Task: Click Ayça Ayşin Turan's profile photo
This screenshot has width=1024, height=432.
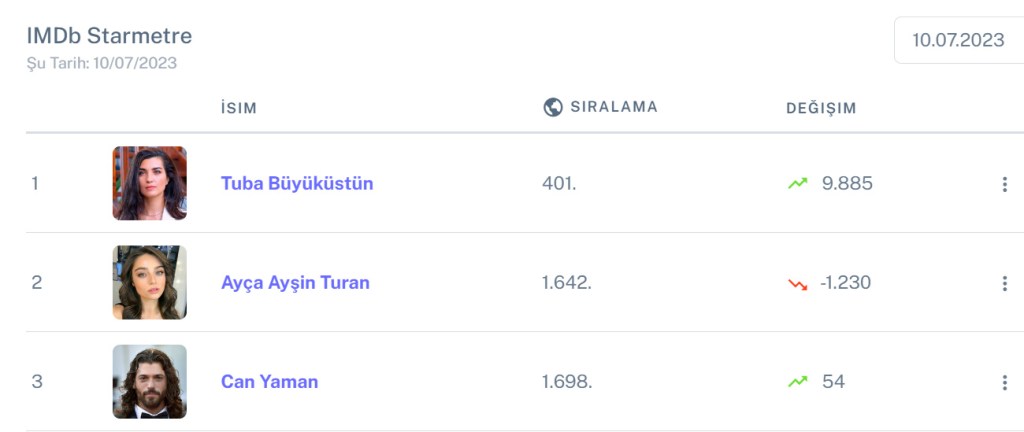Action: click(150, 282)
